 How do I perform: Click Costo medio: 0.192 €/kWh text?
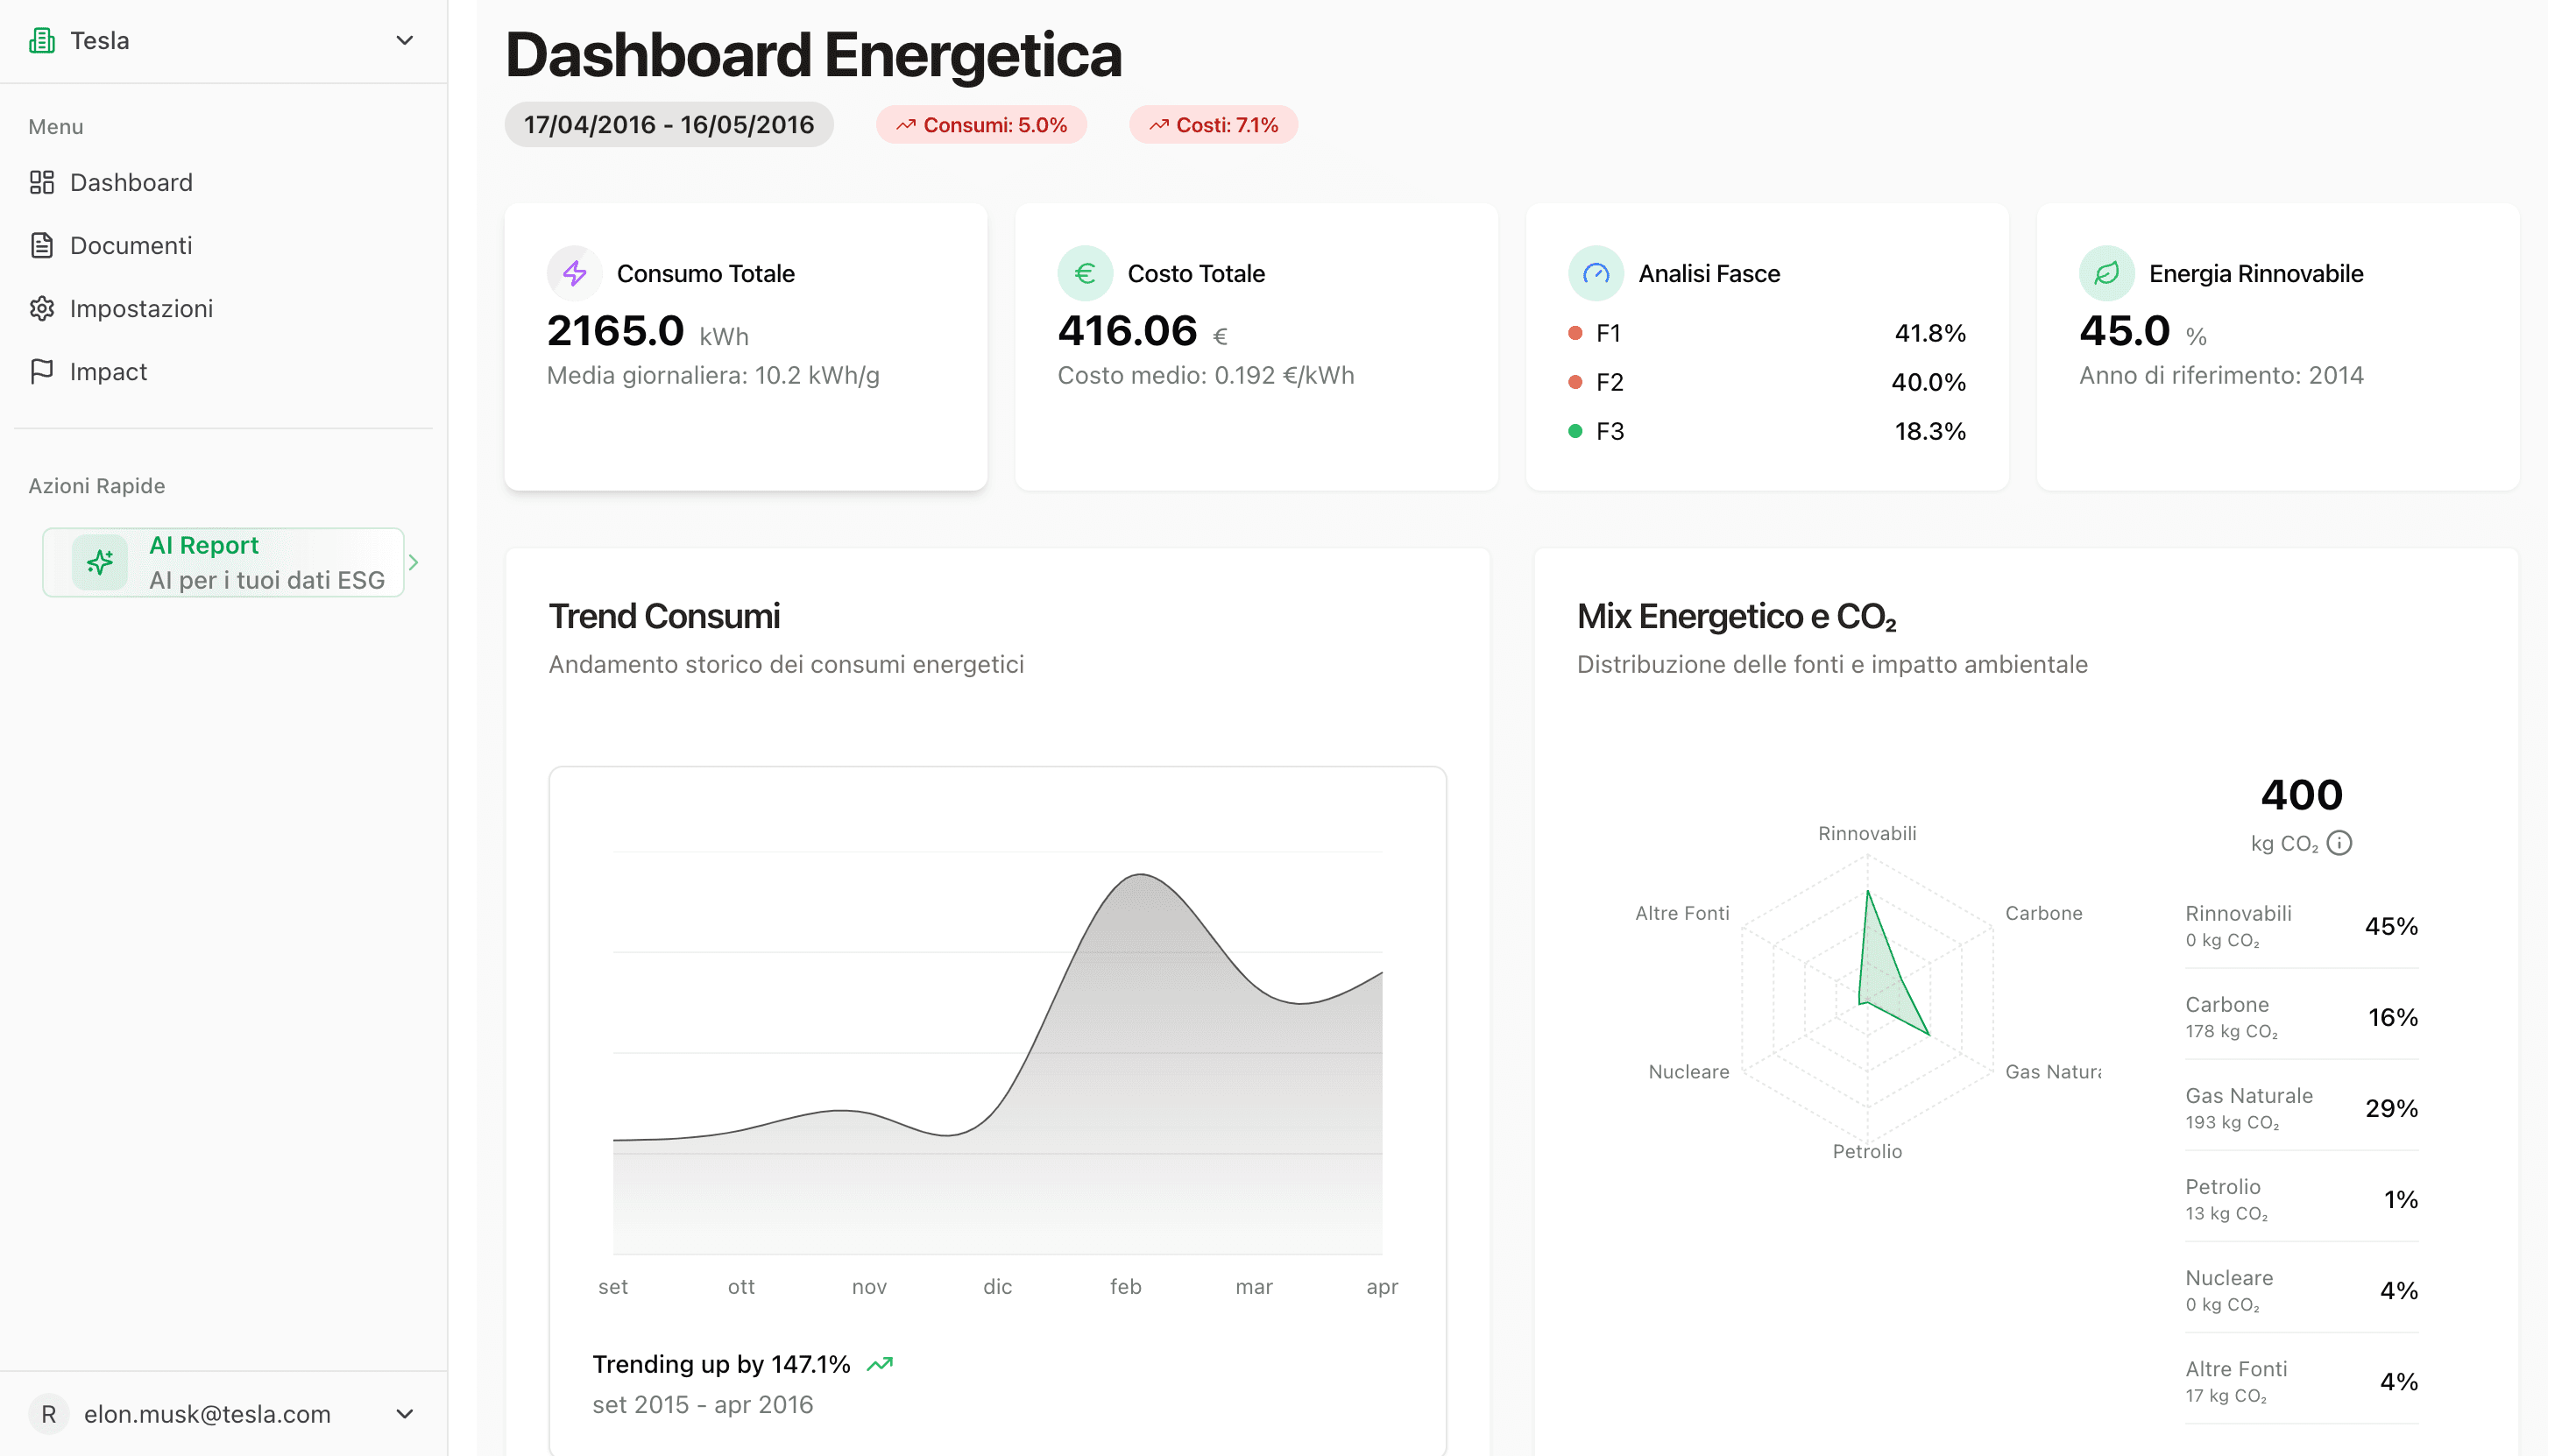(1205, 375)
